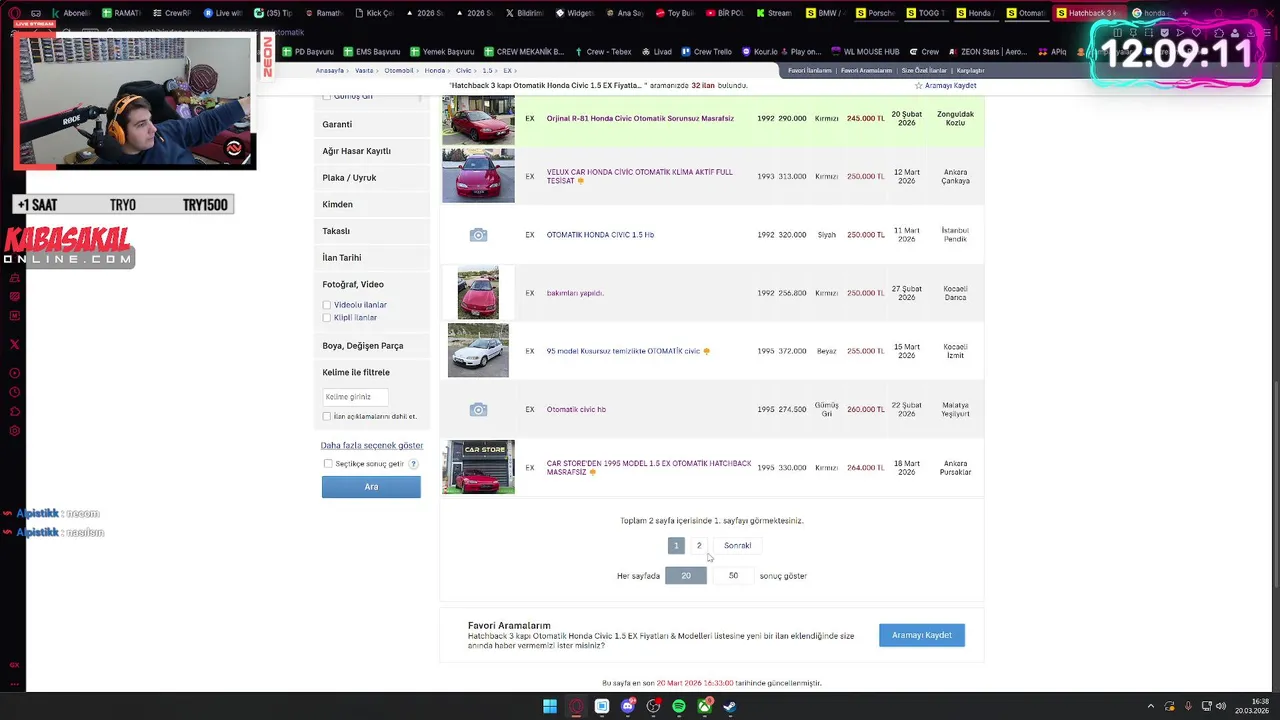Open the OBS icon in taskbar
Image resolution: width=1280 pixels, height=720 pixels.
point(653,706)
